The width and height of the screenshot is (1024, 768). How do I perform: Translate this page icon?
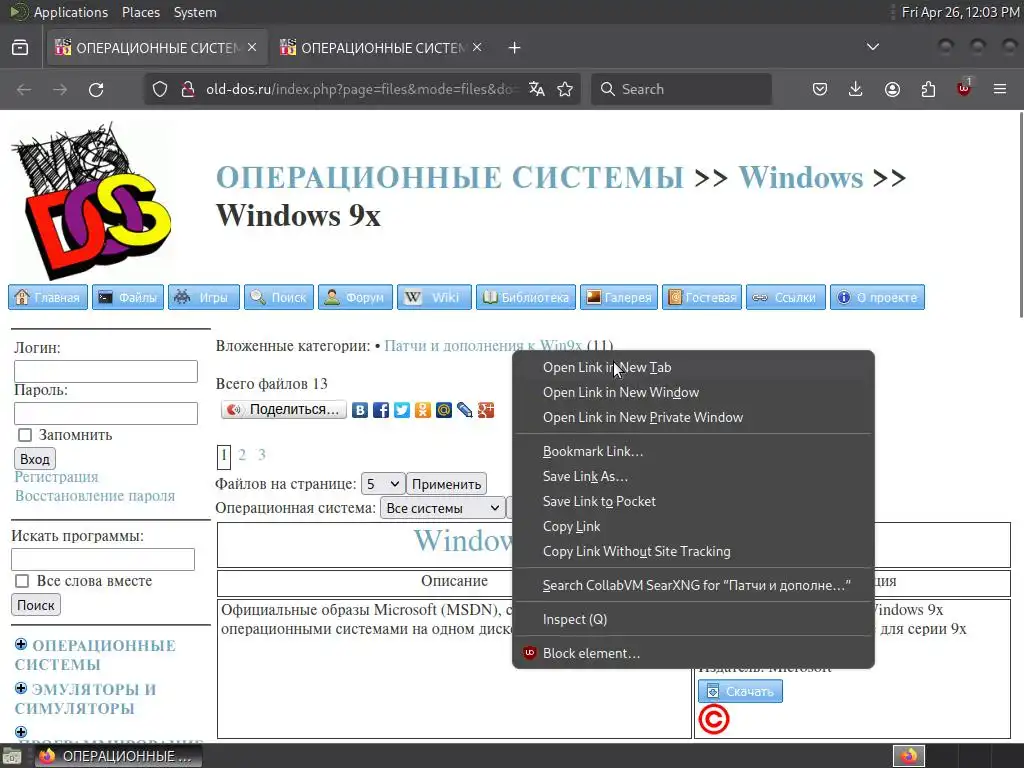[x=537, y=89]
